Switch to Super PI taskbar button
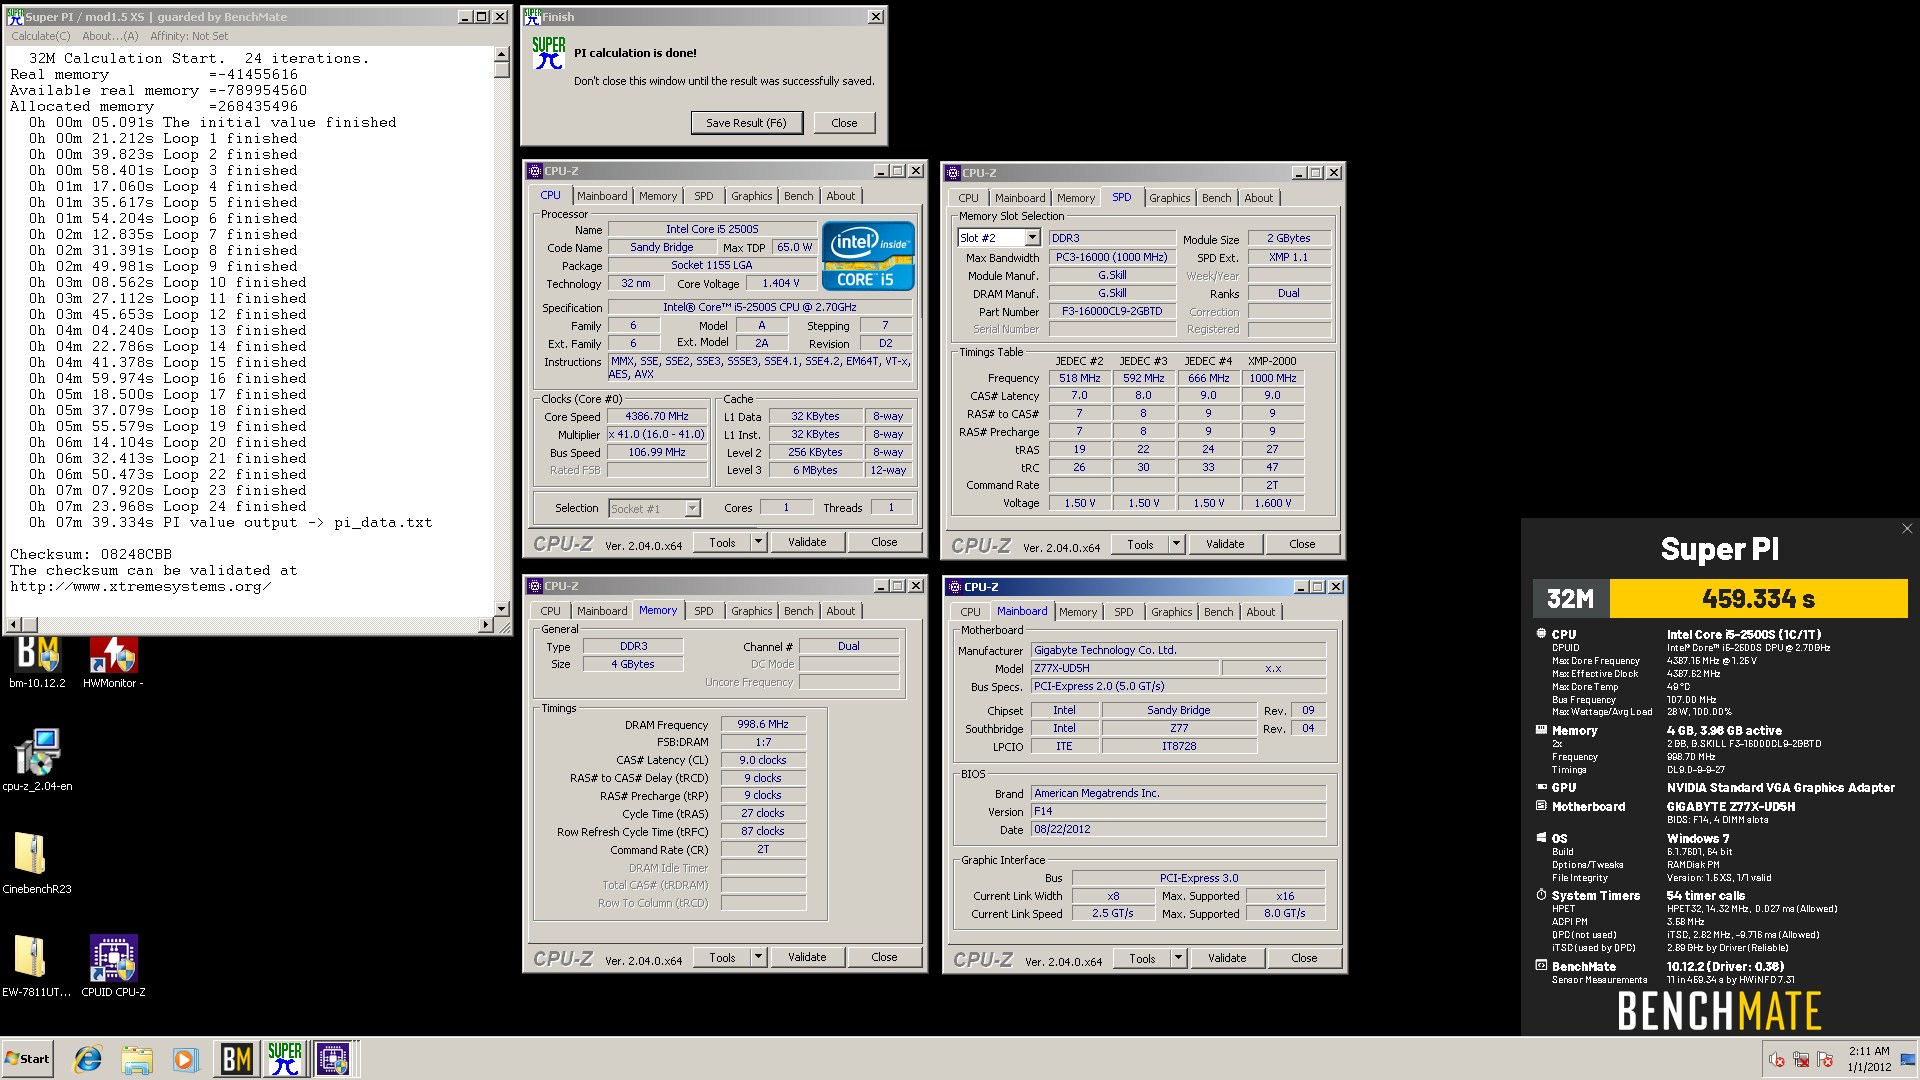This screenshot has width=1920, height=1080. [285, 1059]
